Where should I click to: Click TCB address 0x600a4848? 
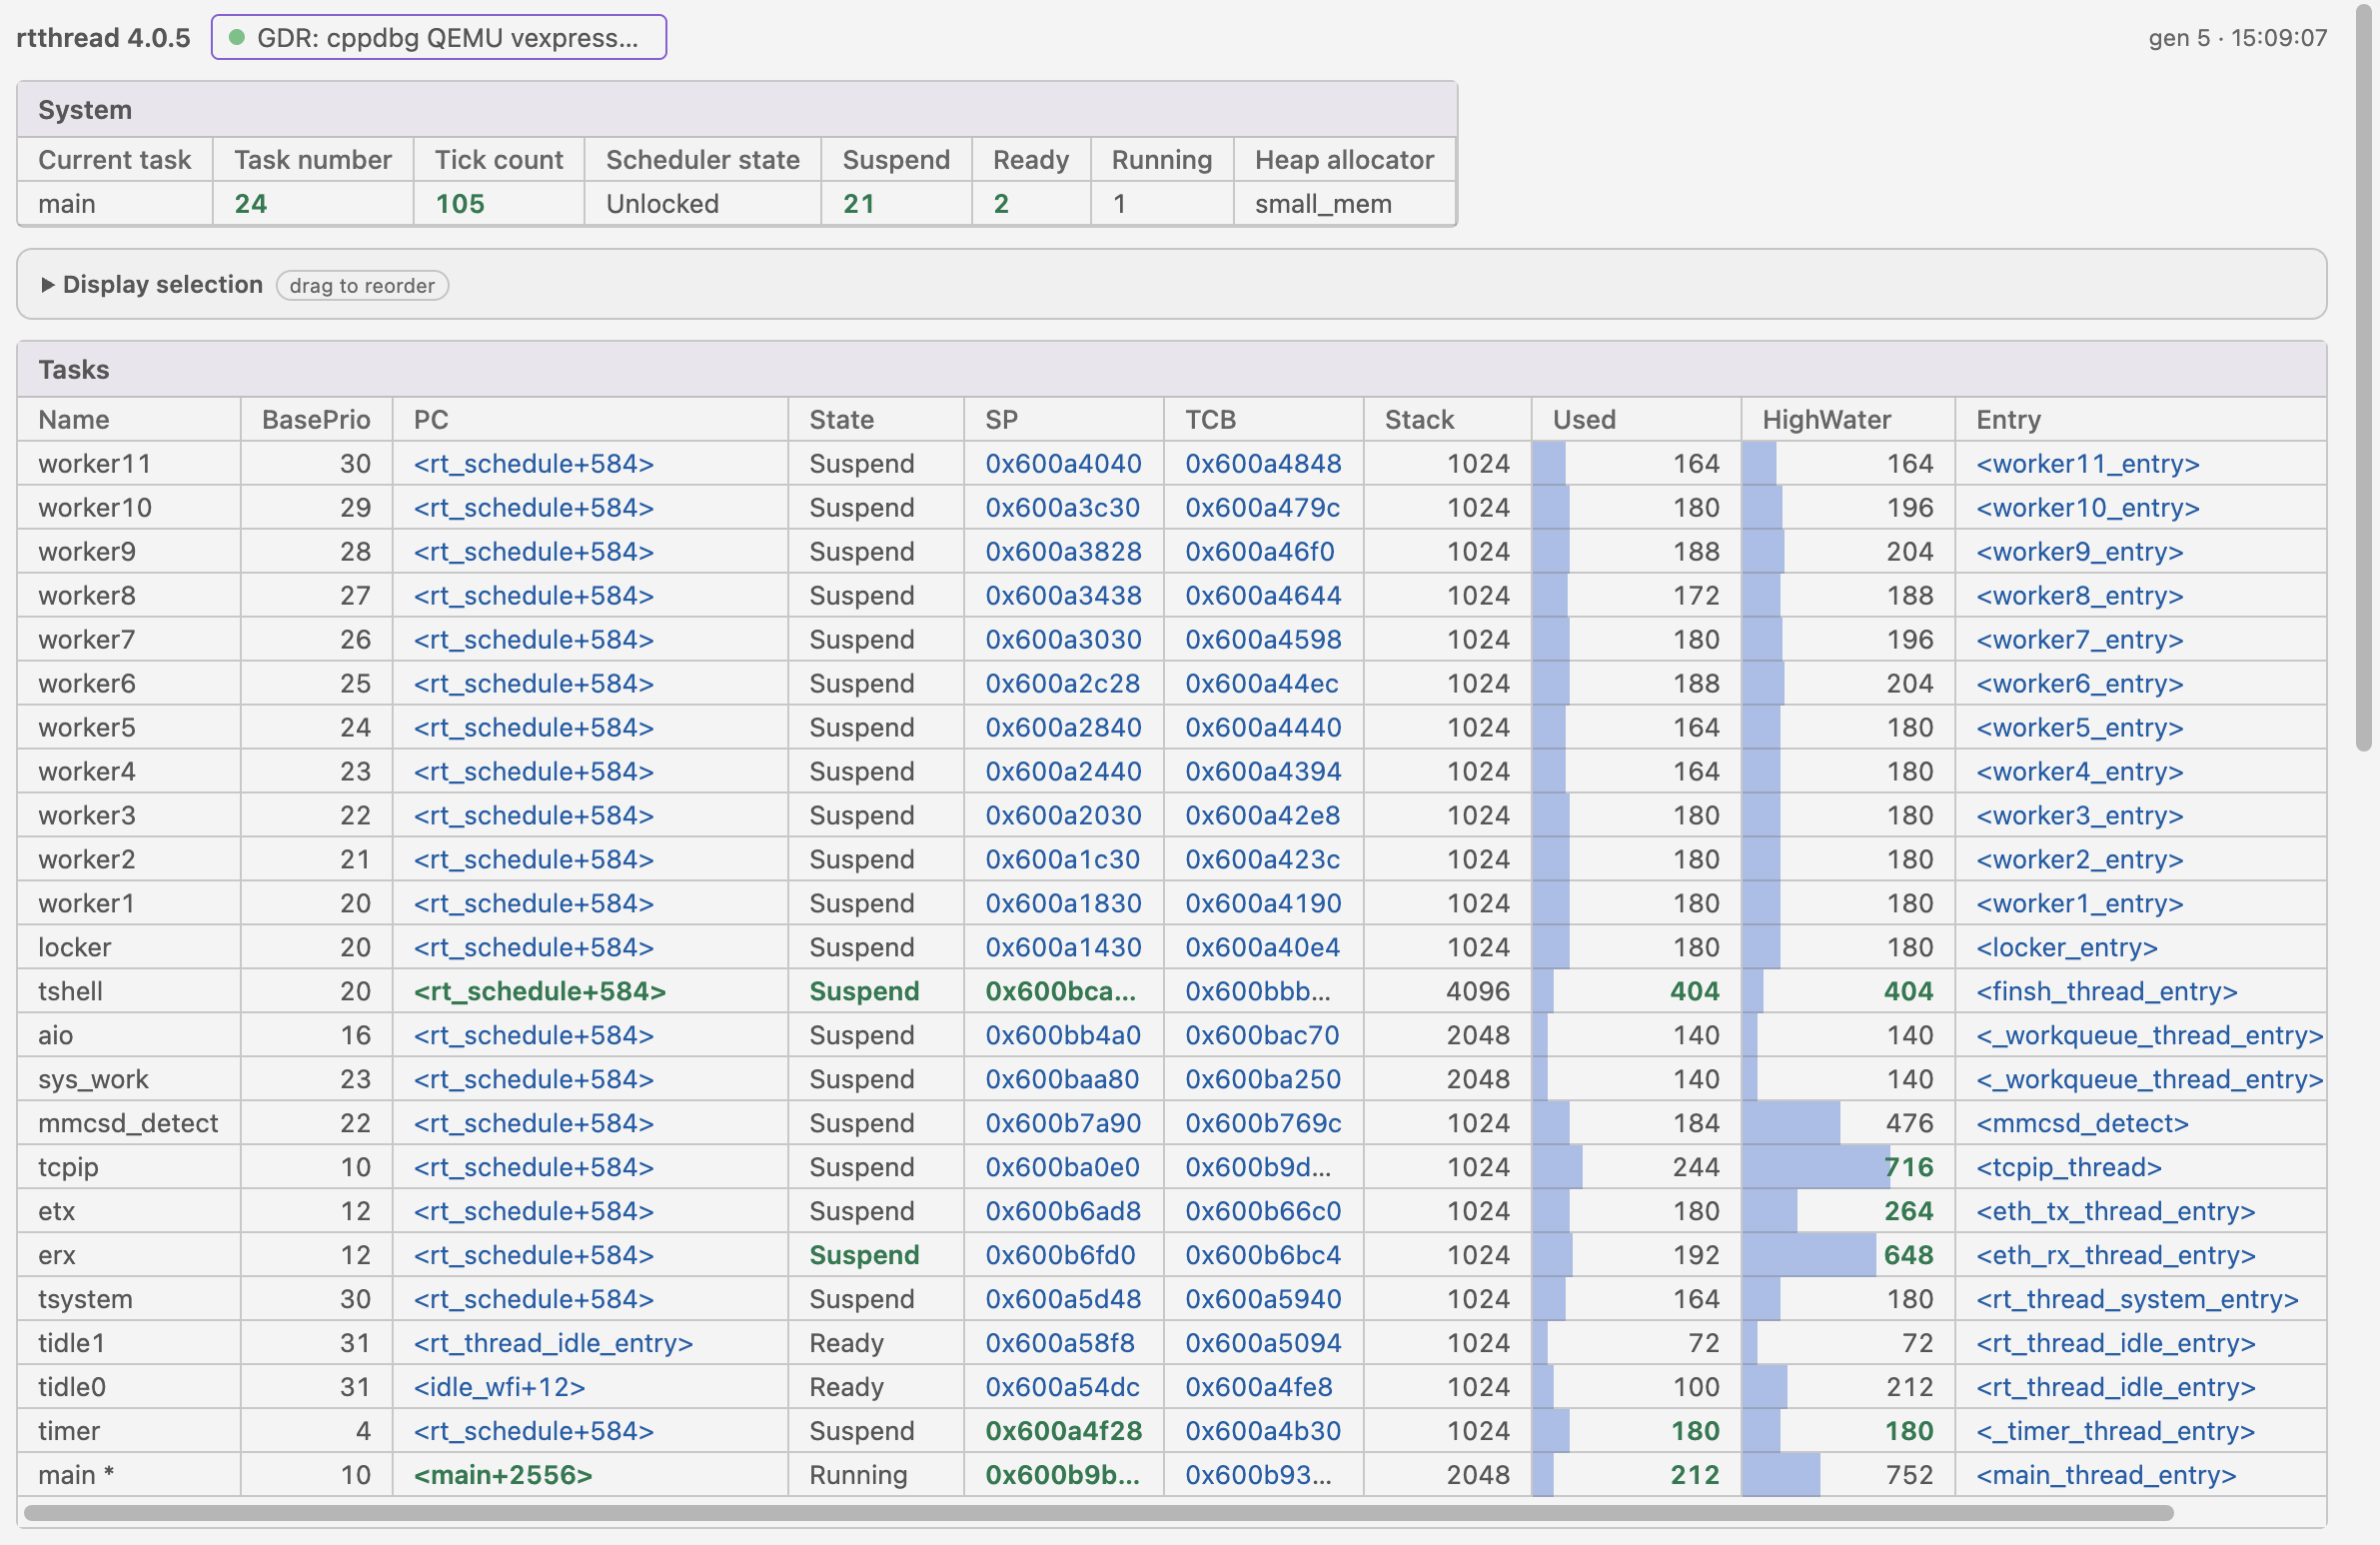coord(1263,464)
